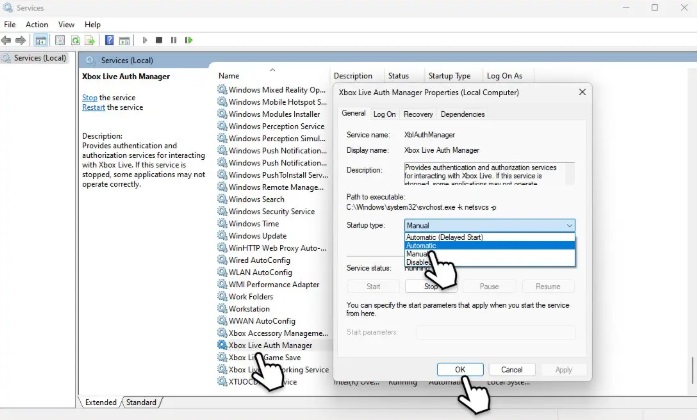Select the General tab
697x420 pixels.
pos(353,113)
